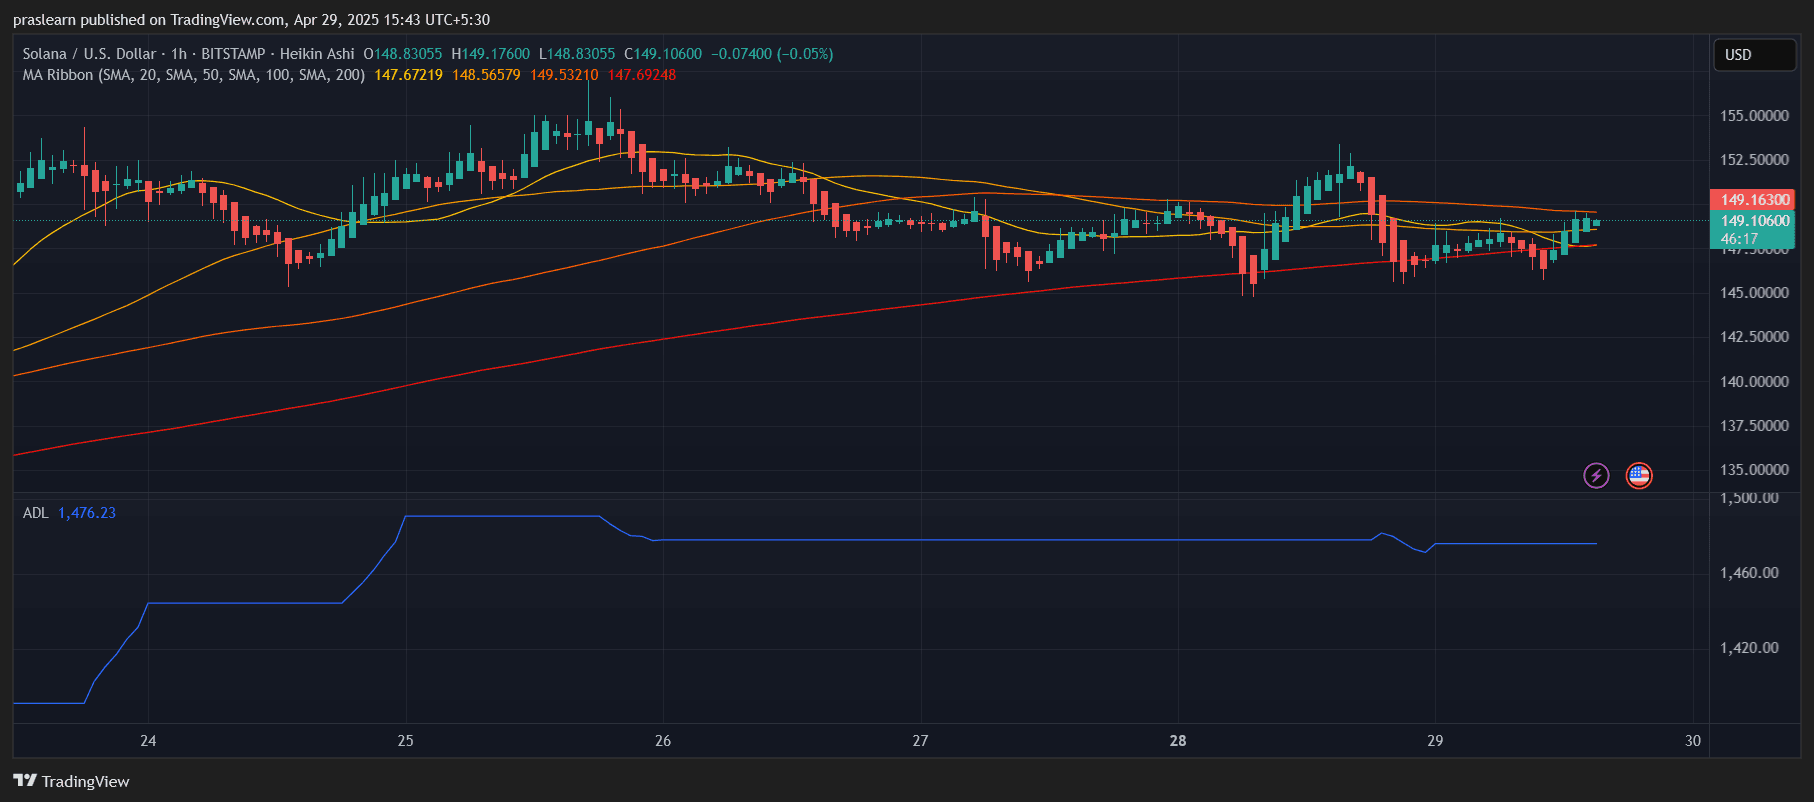Image resolution: width=1814 pixels, height=802 pixels.
Task: Click the purple lightning bolt event icon
Action: pos(1596,476)
